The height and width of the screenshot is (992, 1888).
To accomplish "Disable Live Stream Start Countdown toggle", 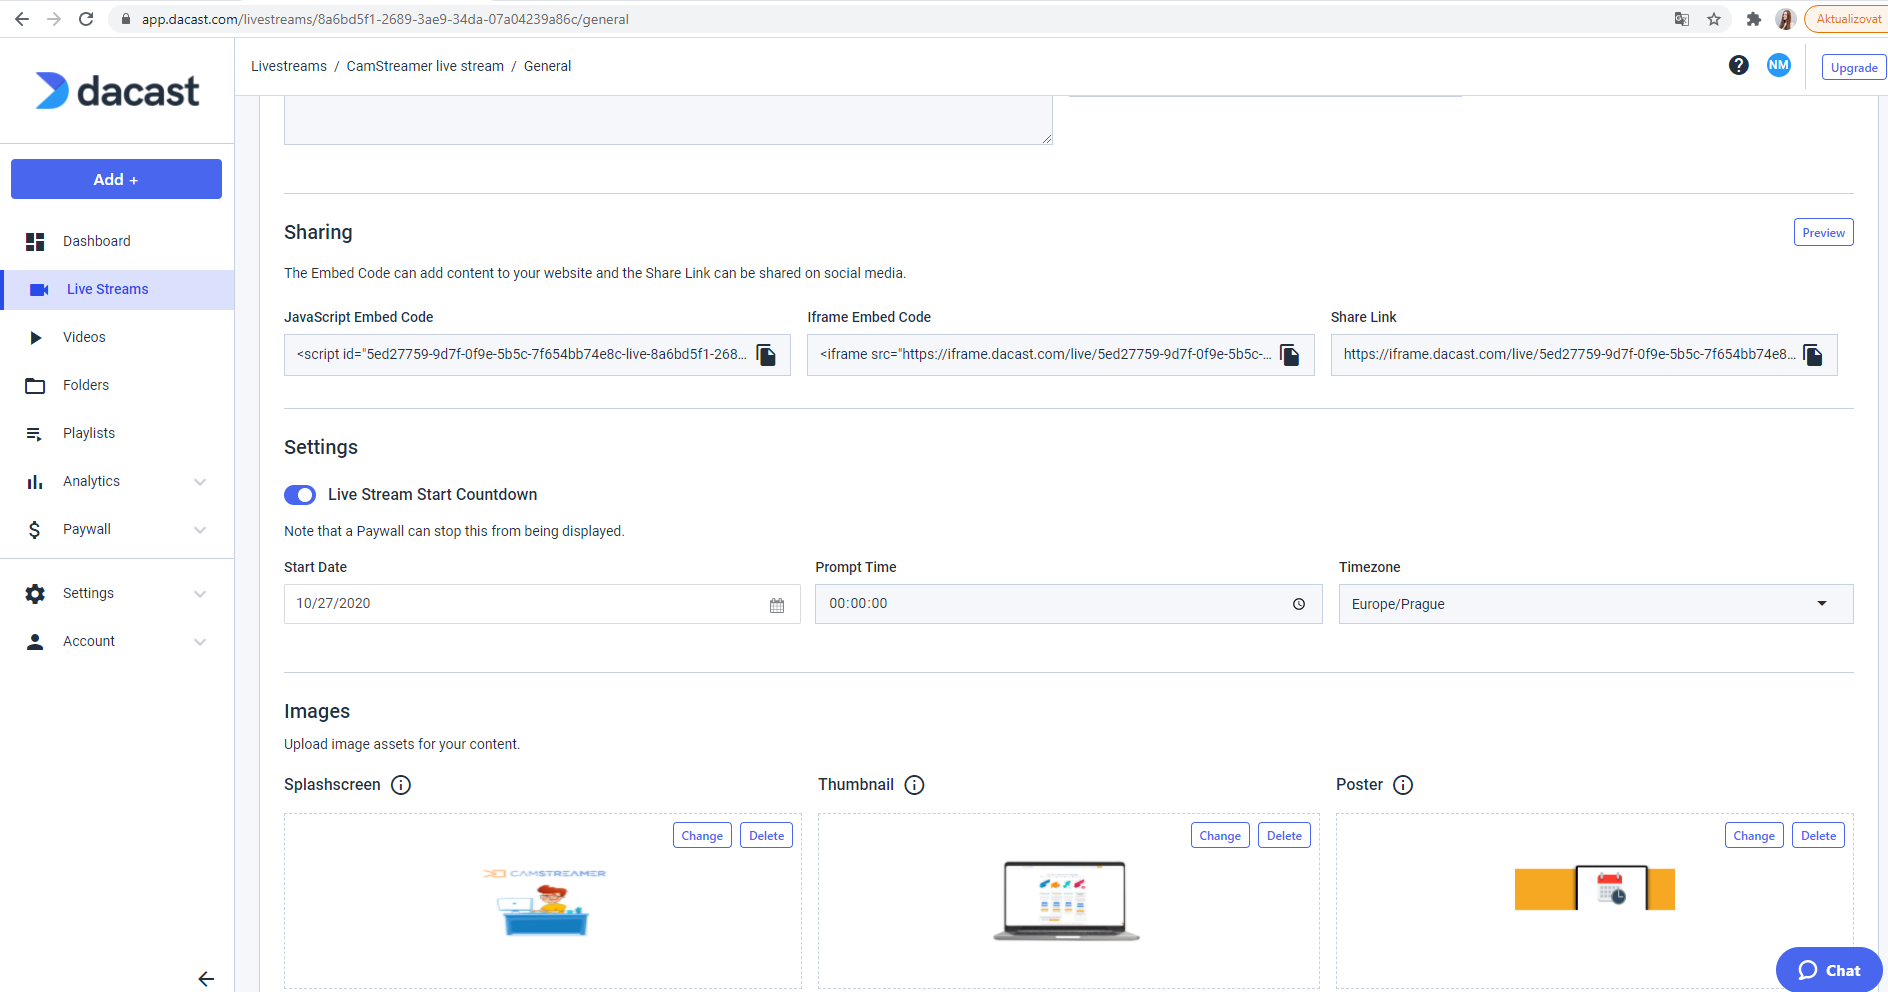I will (x=300, y=495).
